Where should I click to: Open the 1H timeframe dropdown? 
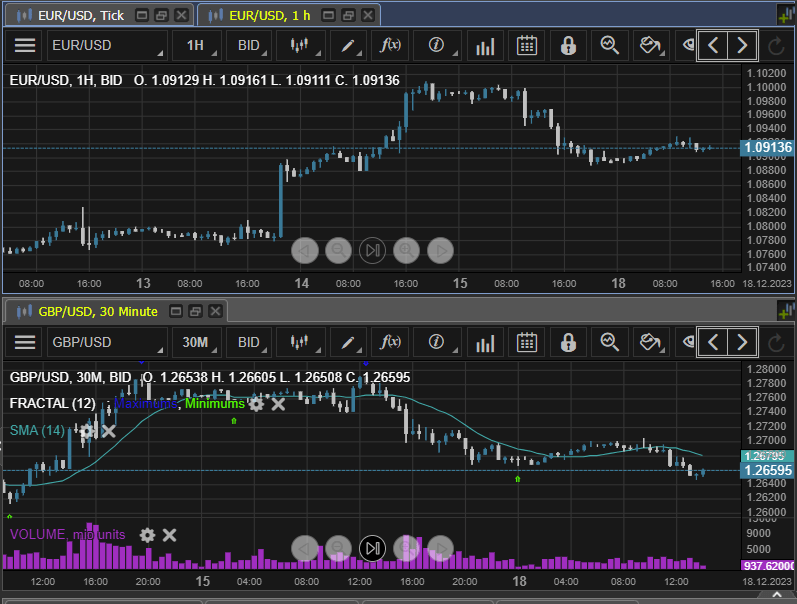196,45
